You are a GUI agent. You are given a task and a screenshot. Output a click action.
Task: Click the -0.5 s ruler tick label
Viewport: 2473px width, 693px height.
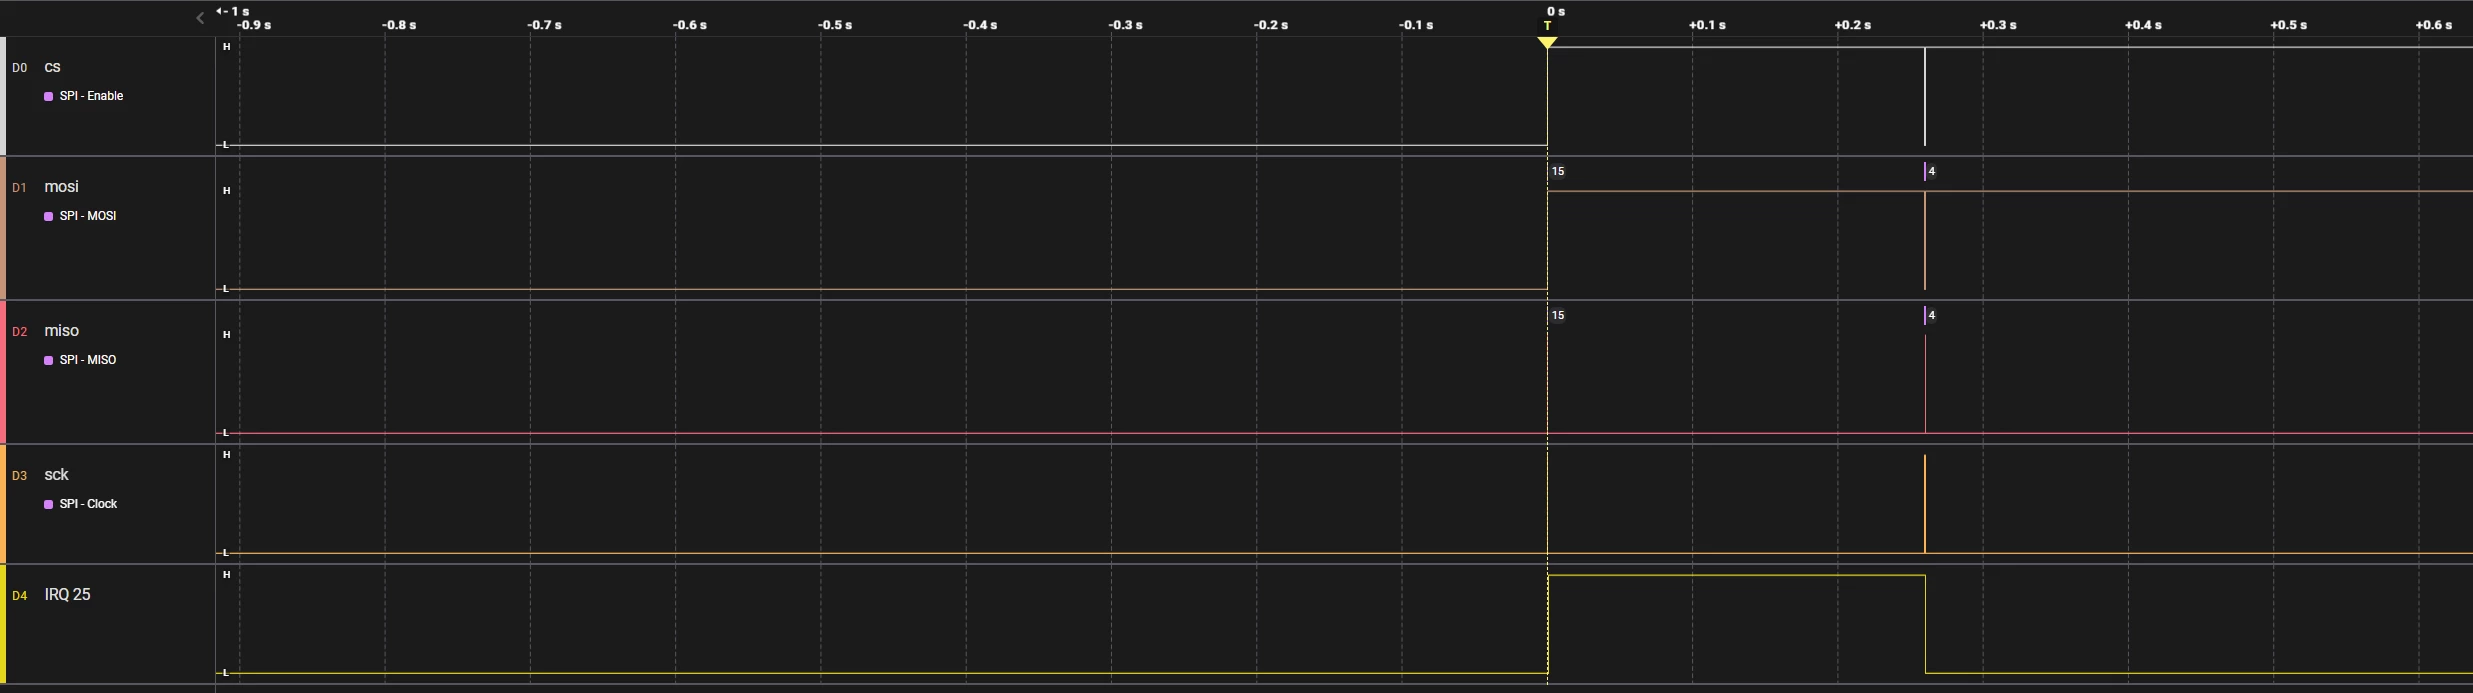point(835,25)
